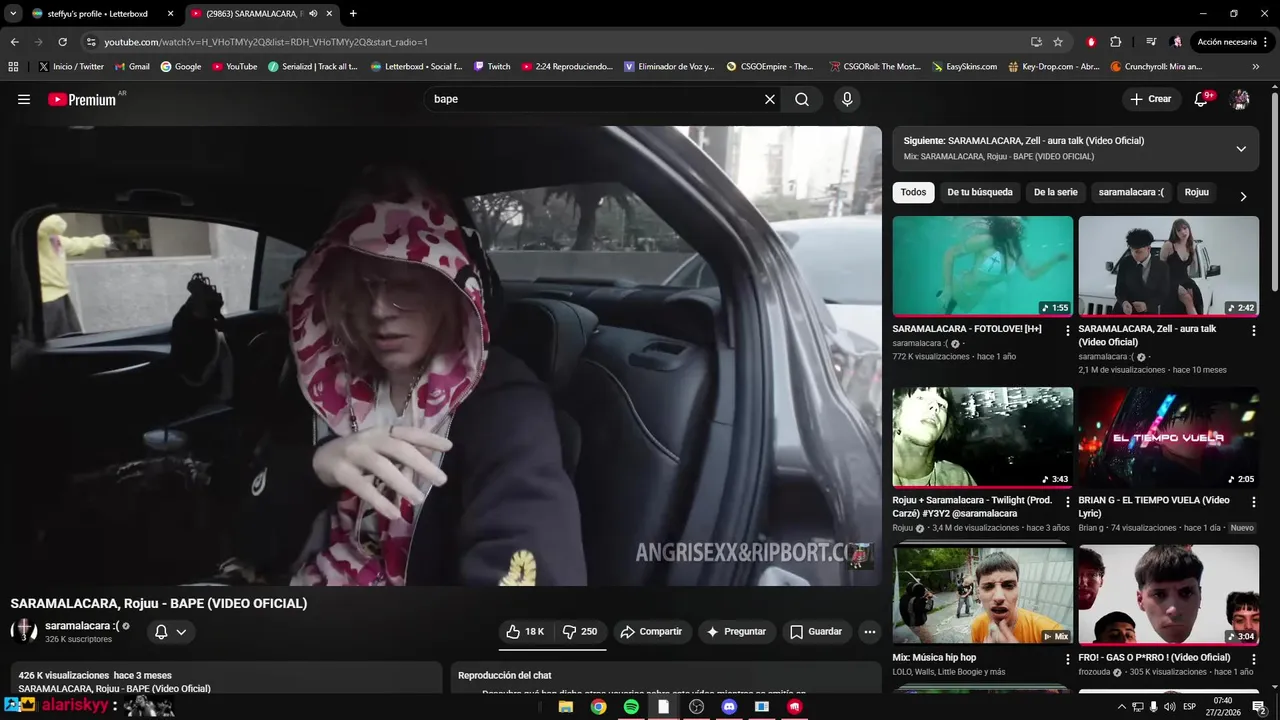Go to YouTube Premium home logo
The height and width of the screenshot is (720, 1280).
[x=82, y=99]
